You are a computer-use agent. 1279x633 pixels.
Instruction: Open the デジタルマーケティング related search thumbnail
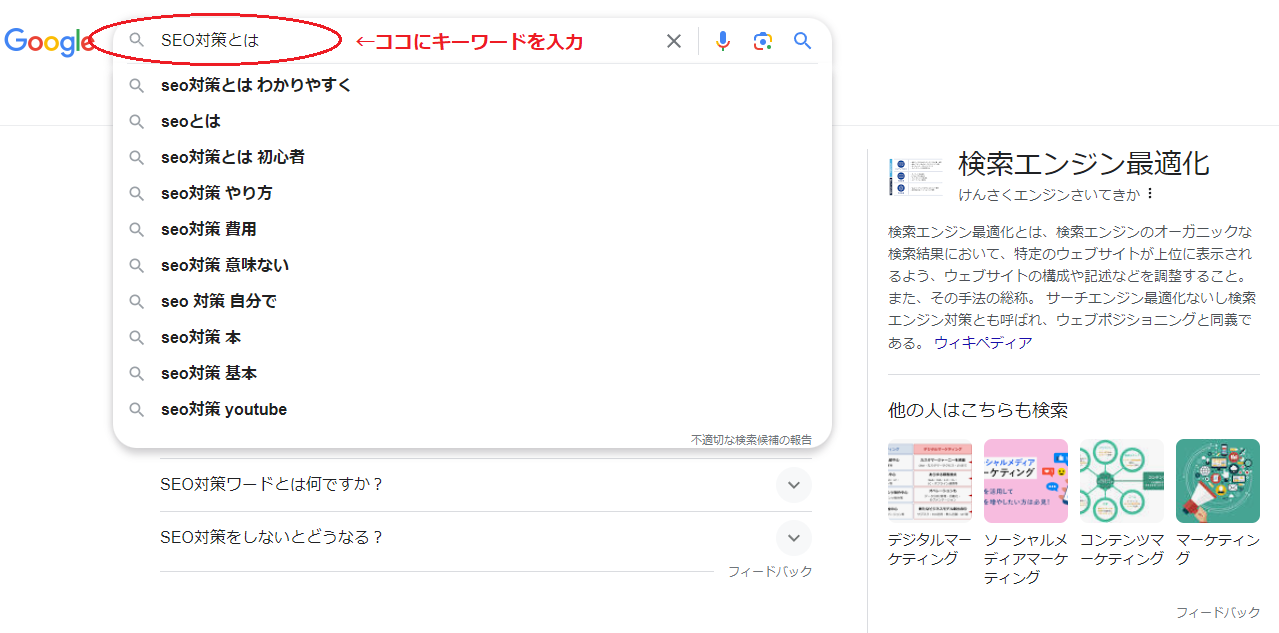click(x=929, y=481)
